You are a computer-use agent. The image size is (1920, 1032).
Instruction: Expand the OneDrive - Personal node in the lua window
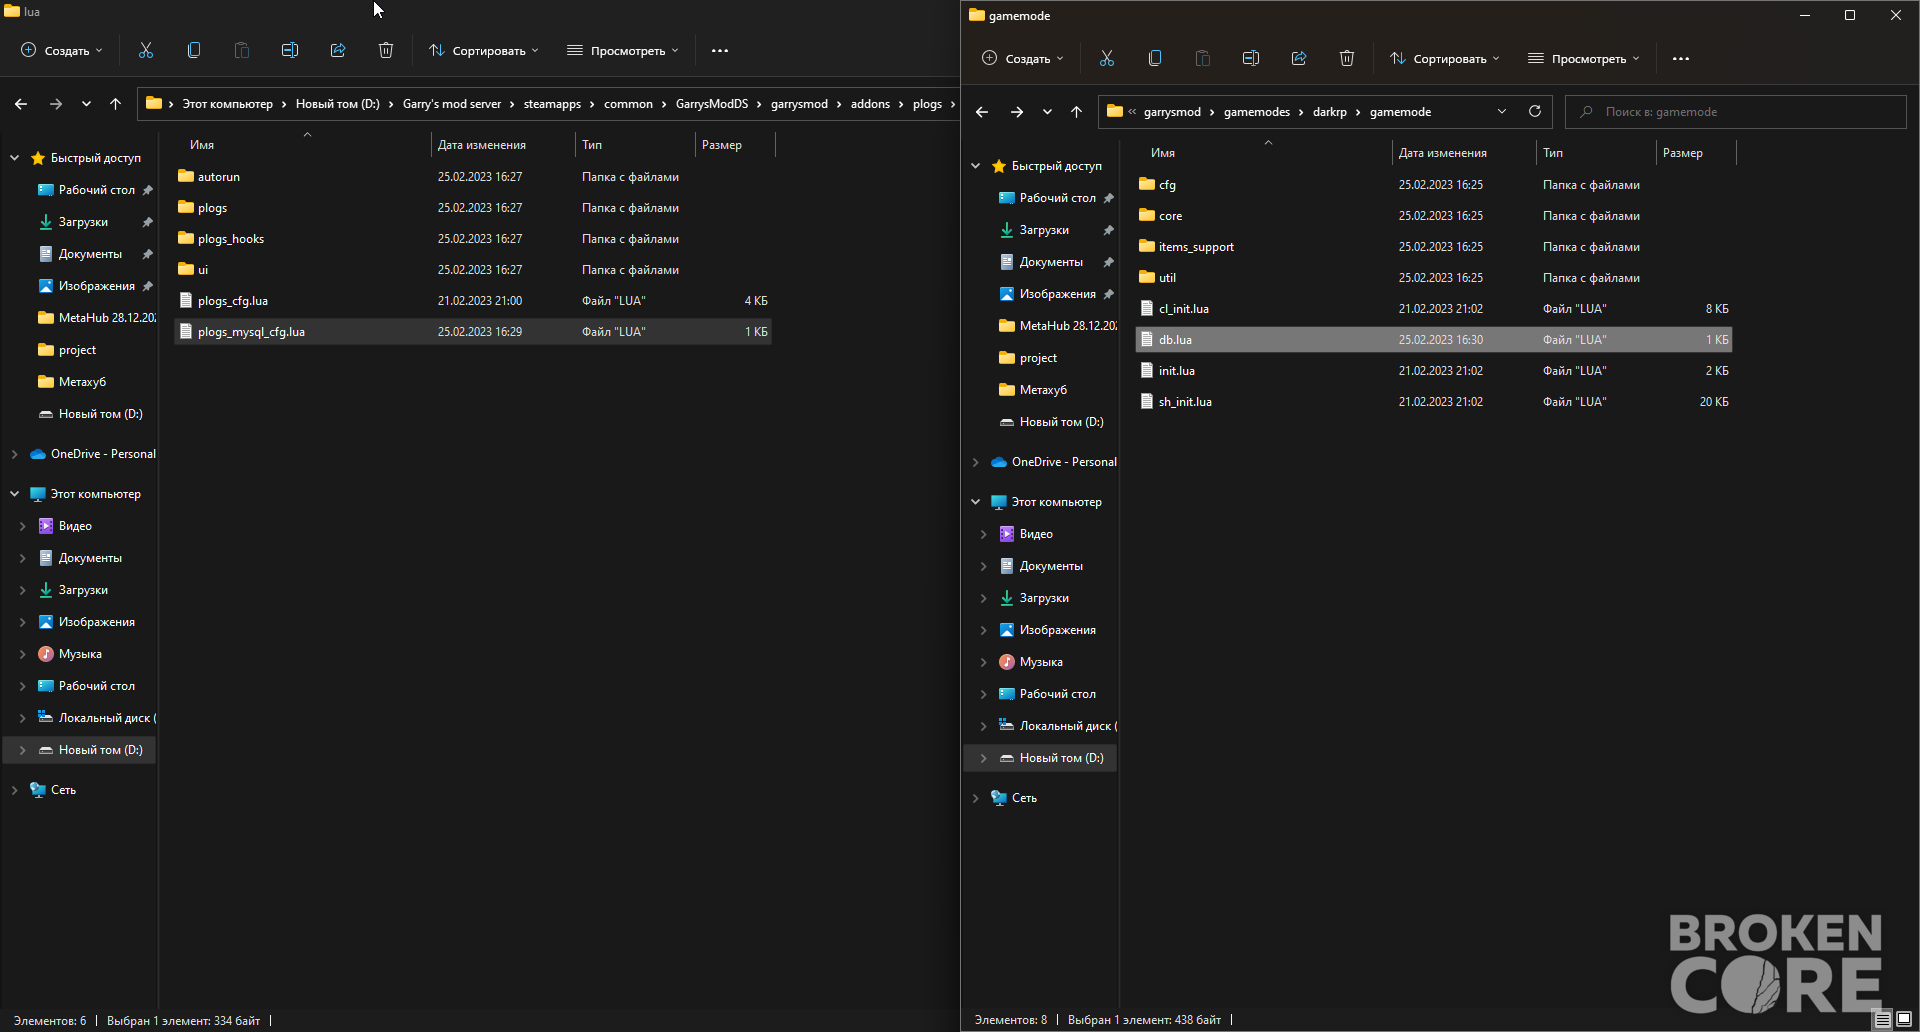[14, 454]
